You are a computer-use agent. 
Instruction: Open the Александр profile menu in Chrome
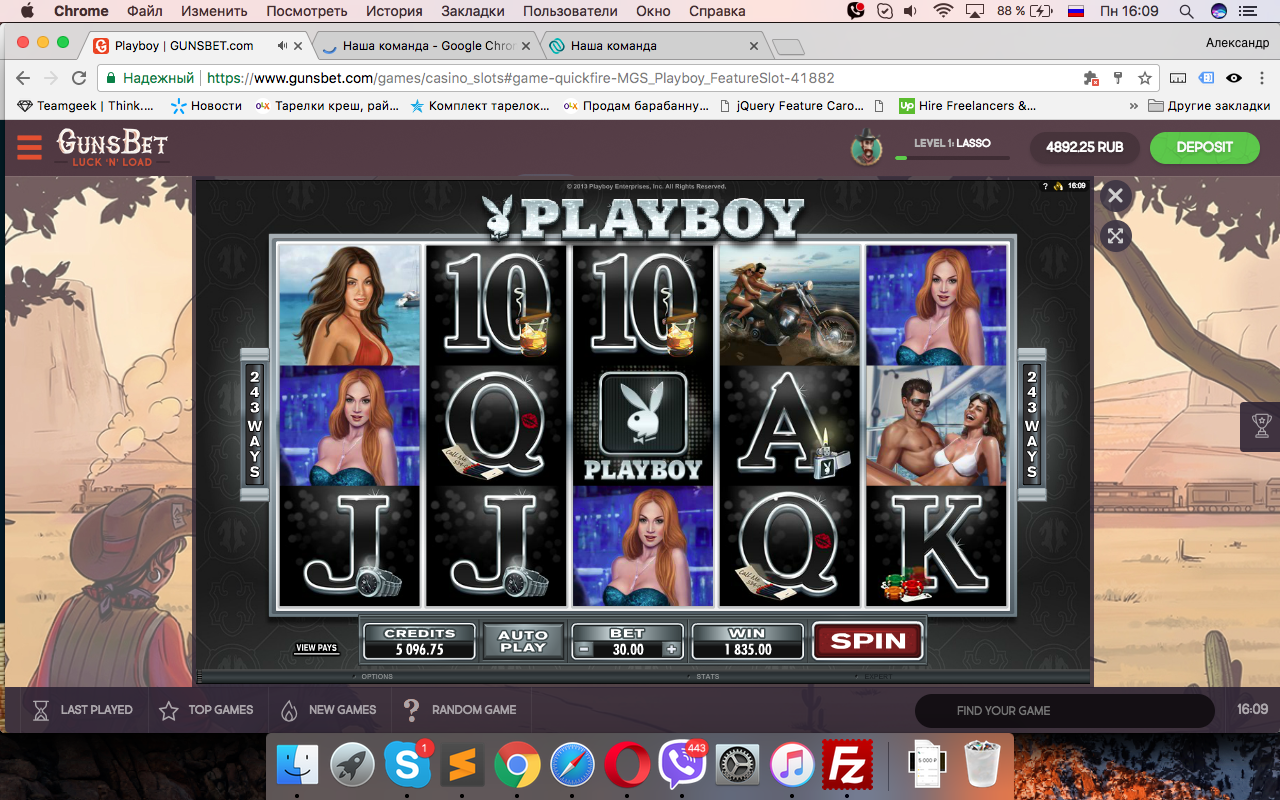(x=1237, y=43)
